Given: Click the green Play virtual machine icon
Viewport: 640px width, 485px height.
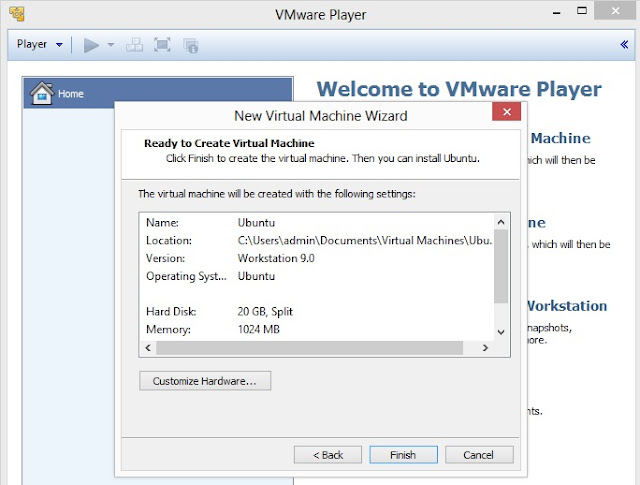Looking at the screenshot, I should pos(91,45).
